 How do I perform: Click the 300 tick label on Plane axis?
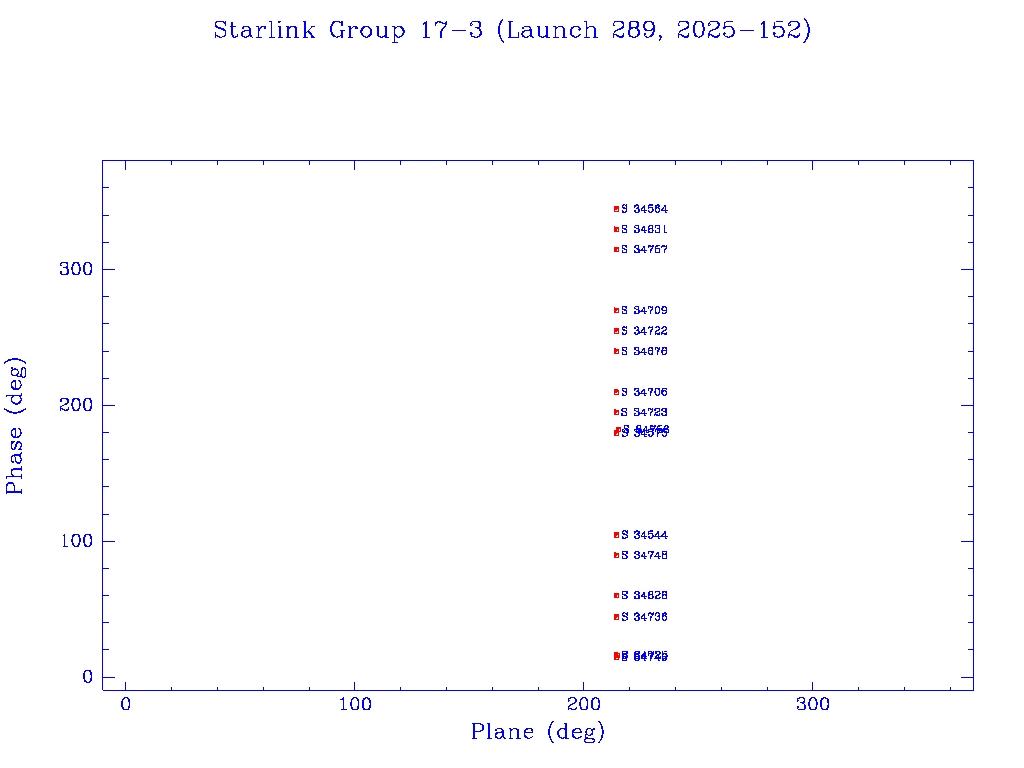pos(813,705)
